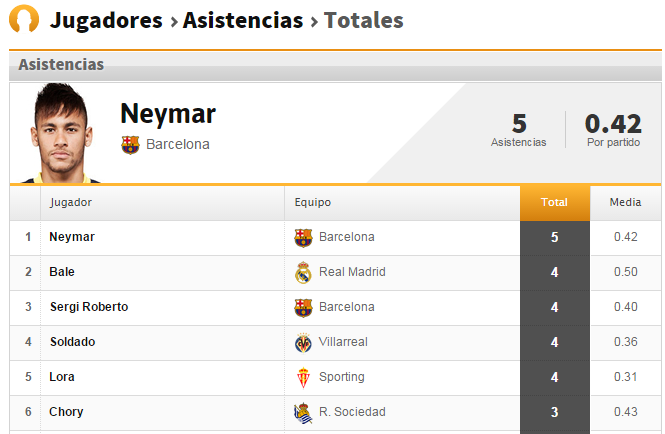Click the Real Madrid crest icon
Image resolution: width=665 pixels, height=434 pixels.
point(303,272)
